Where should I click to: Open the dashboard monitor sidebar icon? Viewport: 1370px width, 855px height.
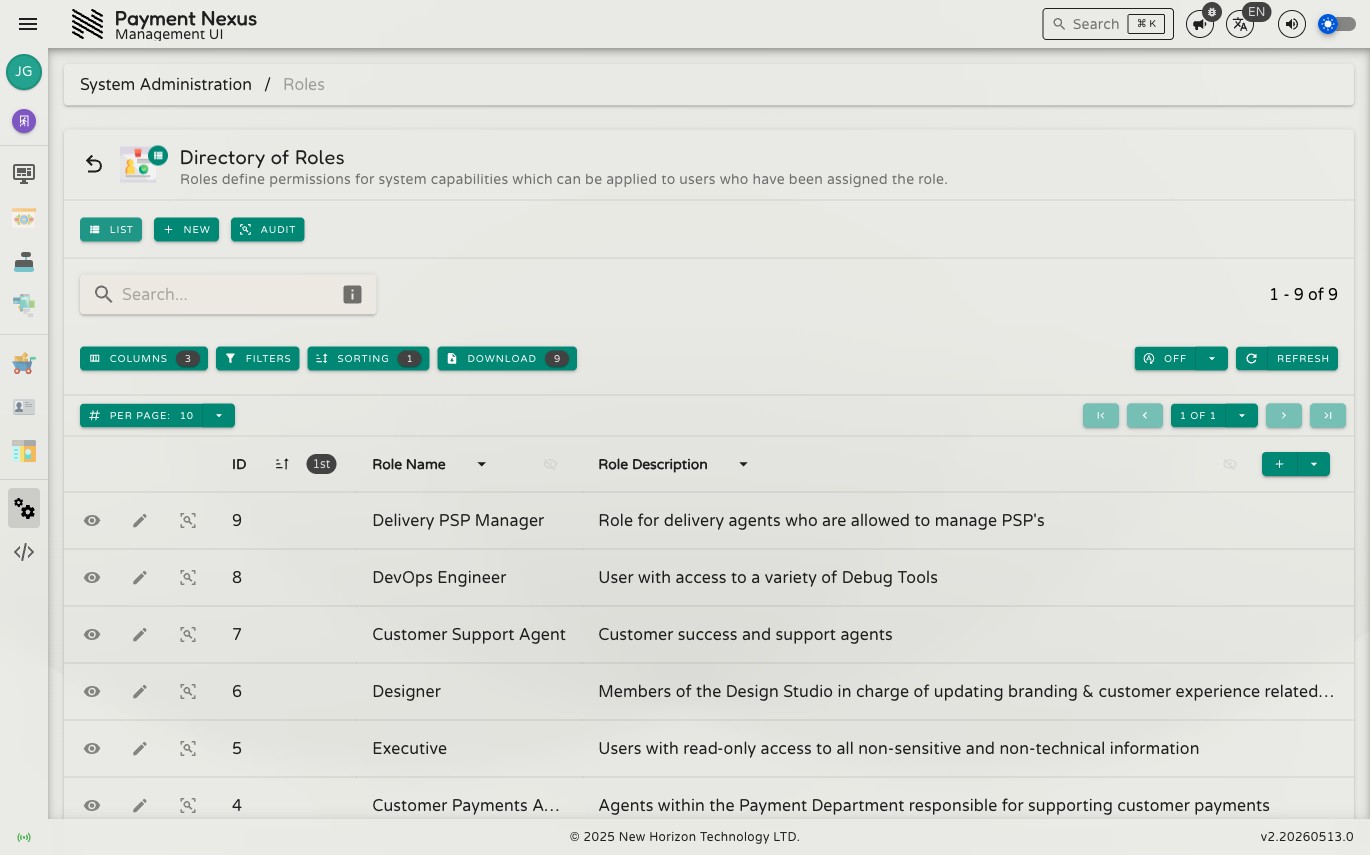(x=24, y=174)
